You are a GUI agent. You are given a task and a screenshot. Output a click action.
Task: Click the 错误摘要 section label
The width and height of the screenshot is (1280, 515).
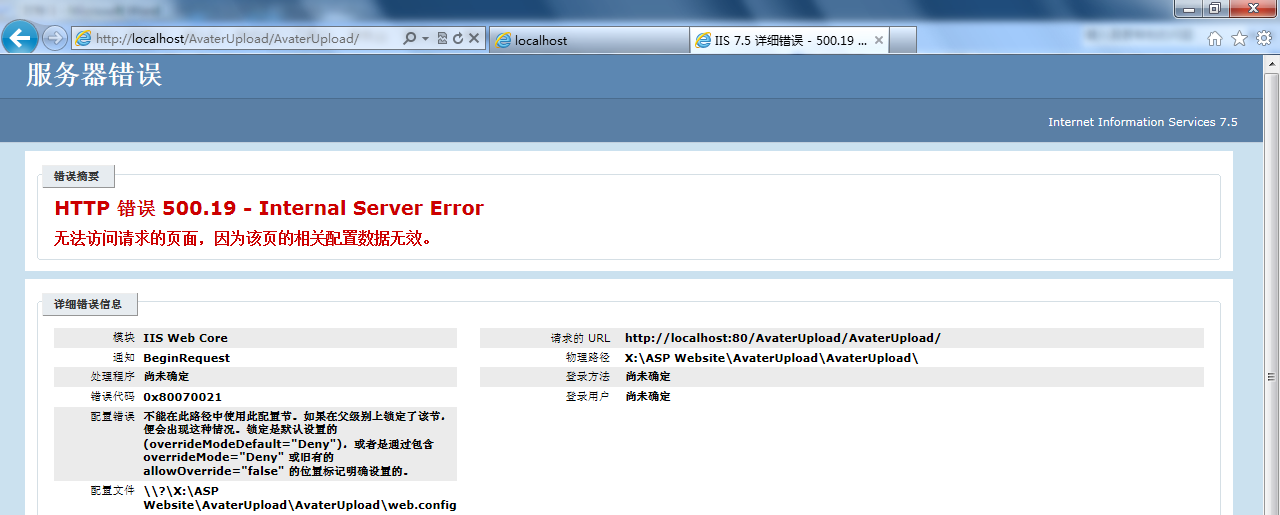pyautogui.click(x=77, y=176)
